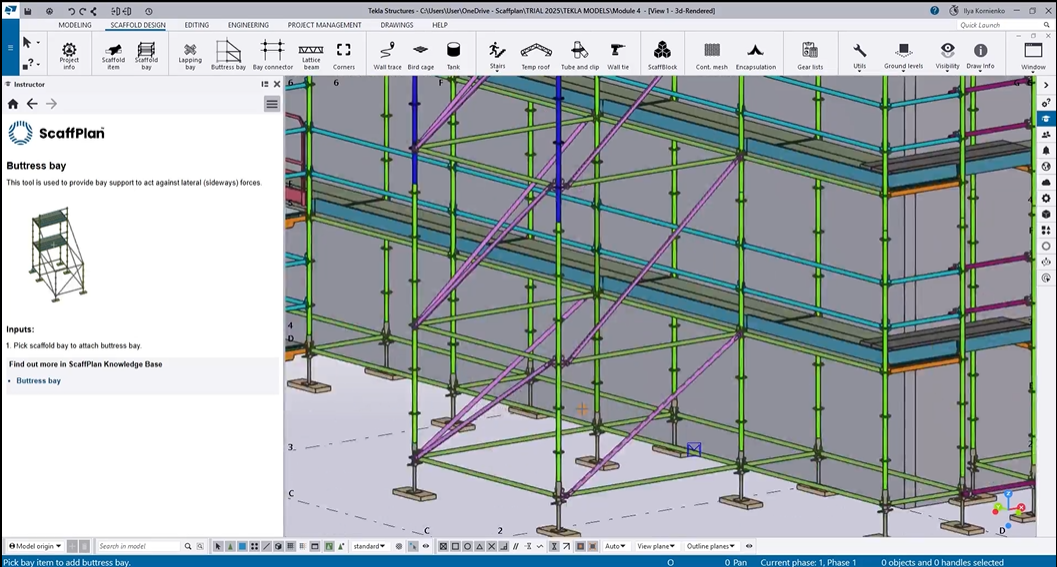Toggle blue square selection switch
Screen dimensions: 1057x567
242,546
